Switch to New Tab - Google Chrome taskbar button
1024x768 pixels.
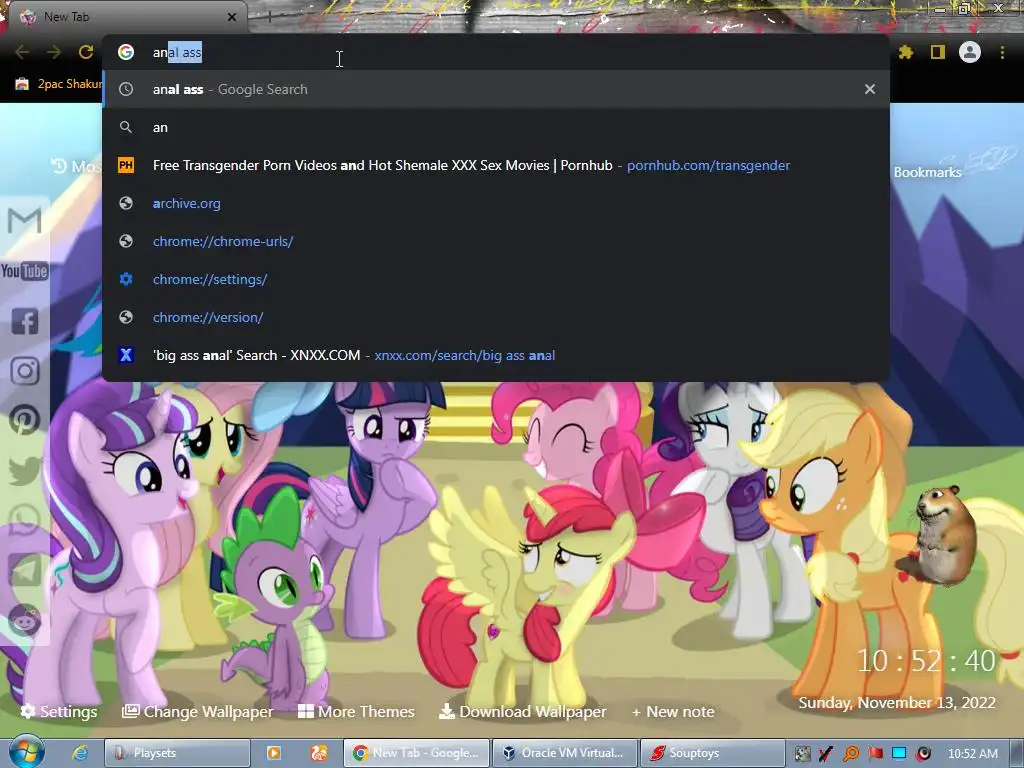point(417,753)
